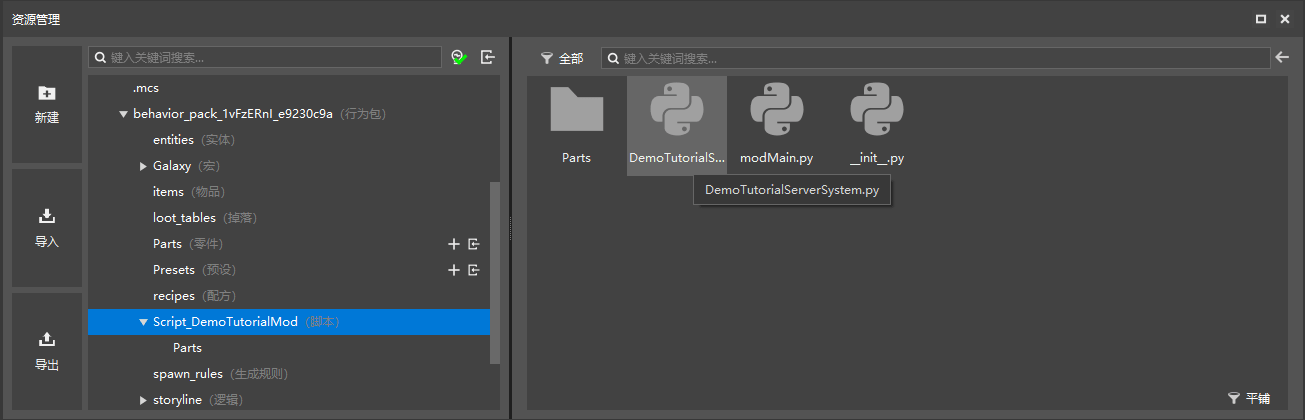Click the 资源管理 panel title

(x=35, y=18)
